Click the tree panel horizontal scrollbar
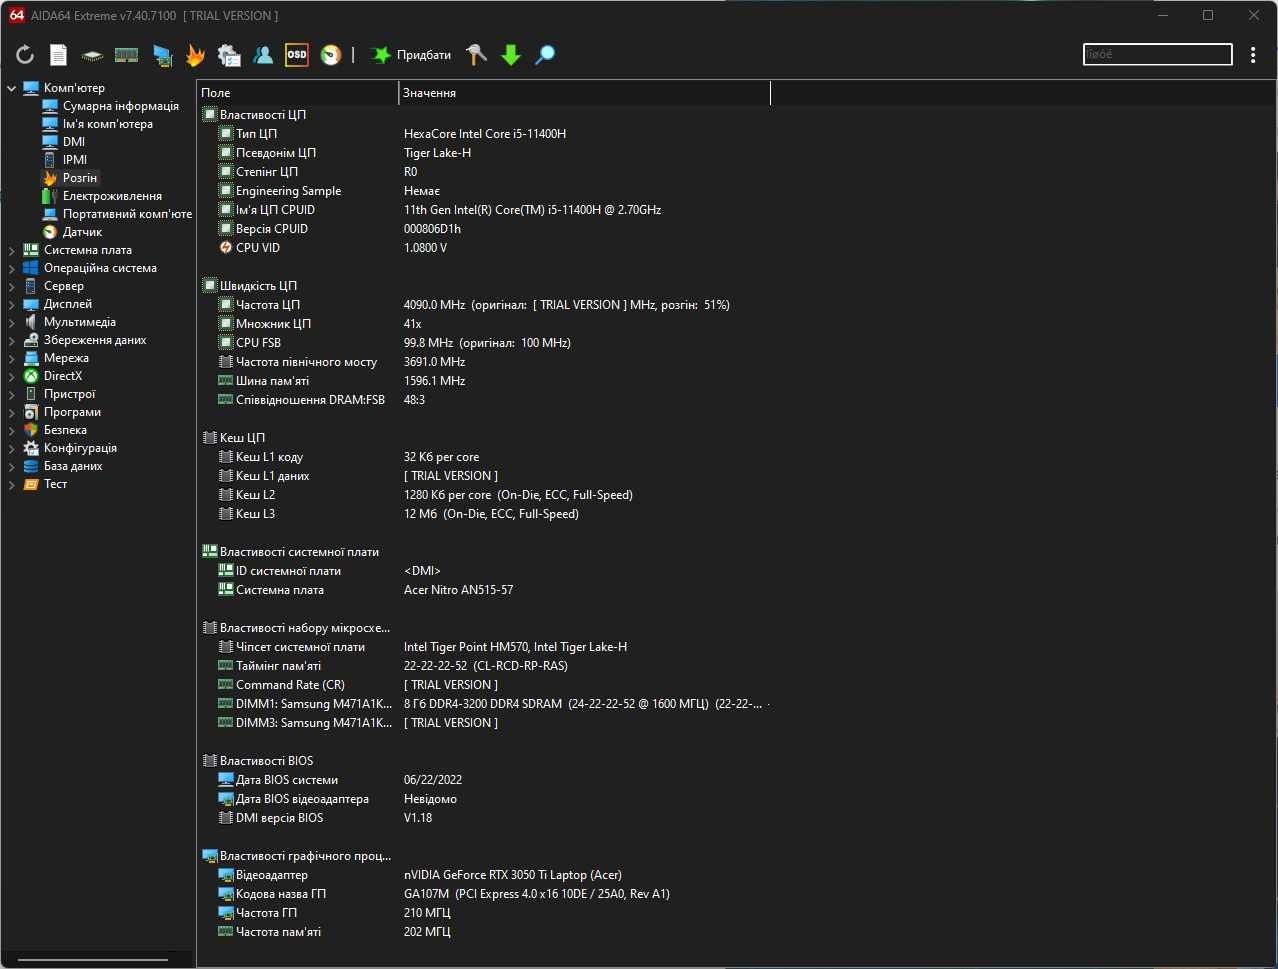Viewport: 1278px width, 969px height. (x=93, y=962)
